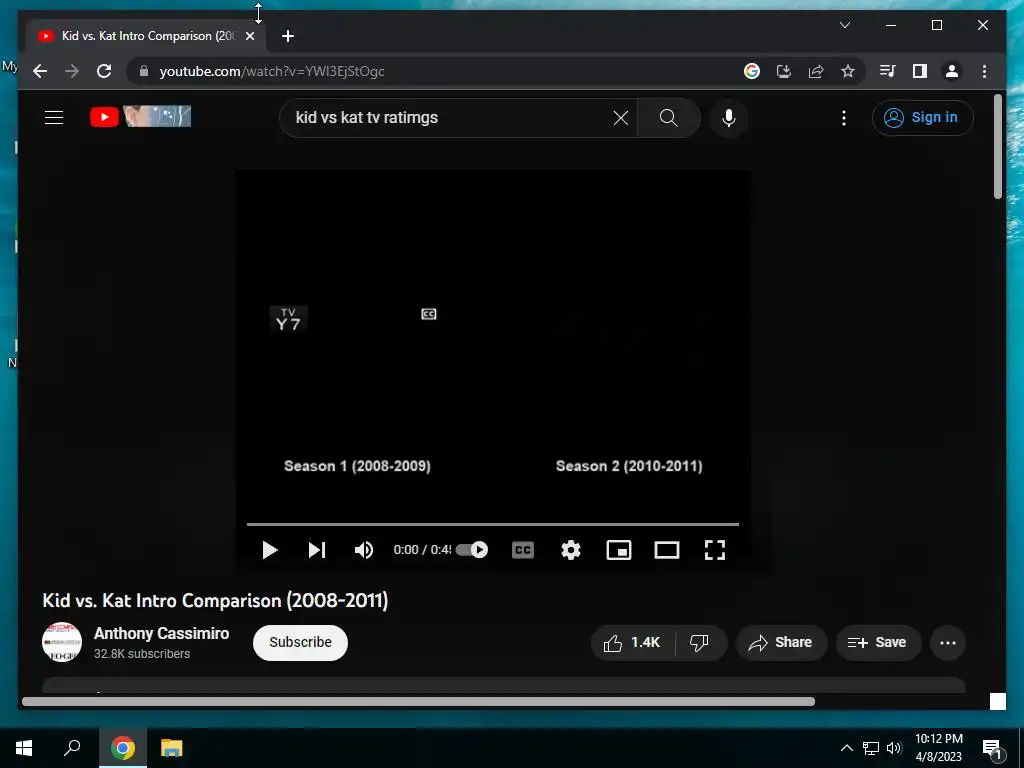Install app via address bar icon
The height and width of the screenshot is (768, 1024).
[784, 71]
